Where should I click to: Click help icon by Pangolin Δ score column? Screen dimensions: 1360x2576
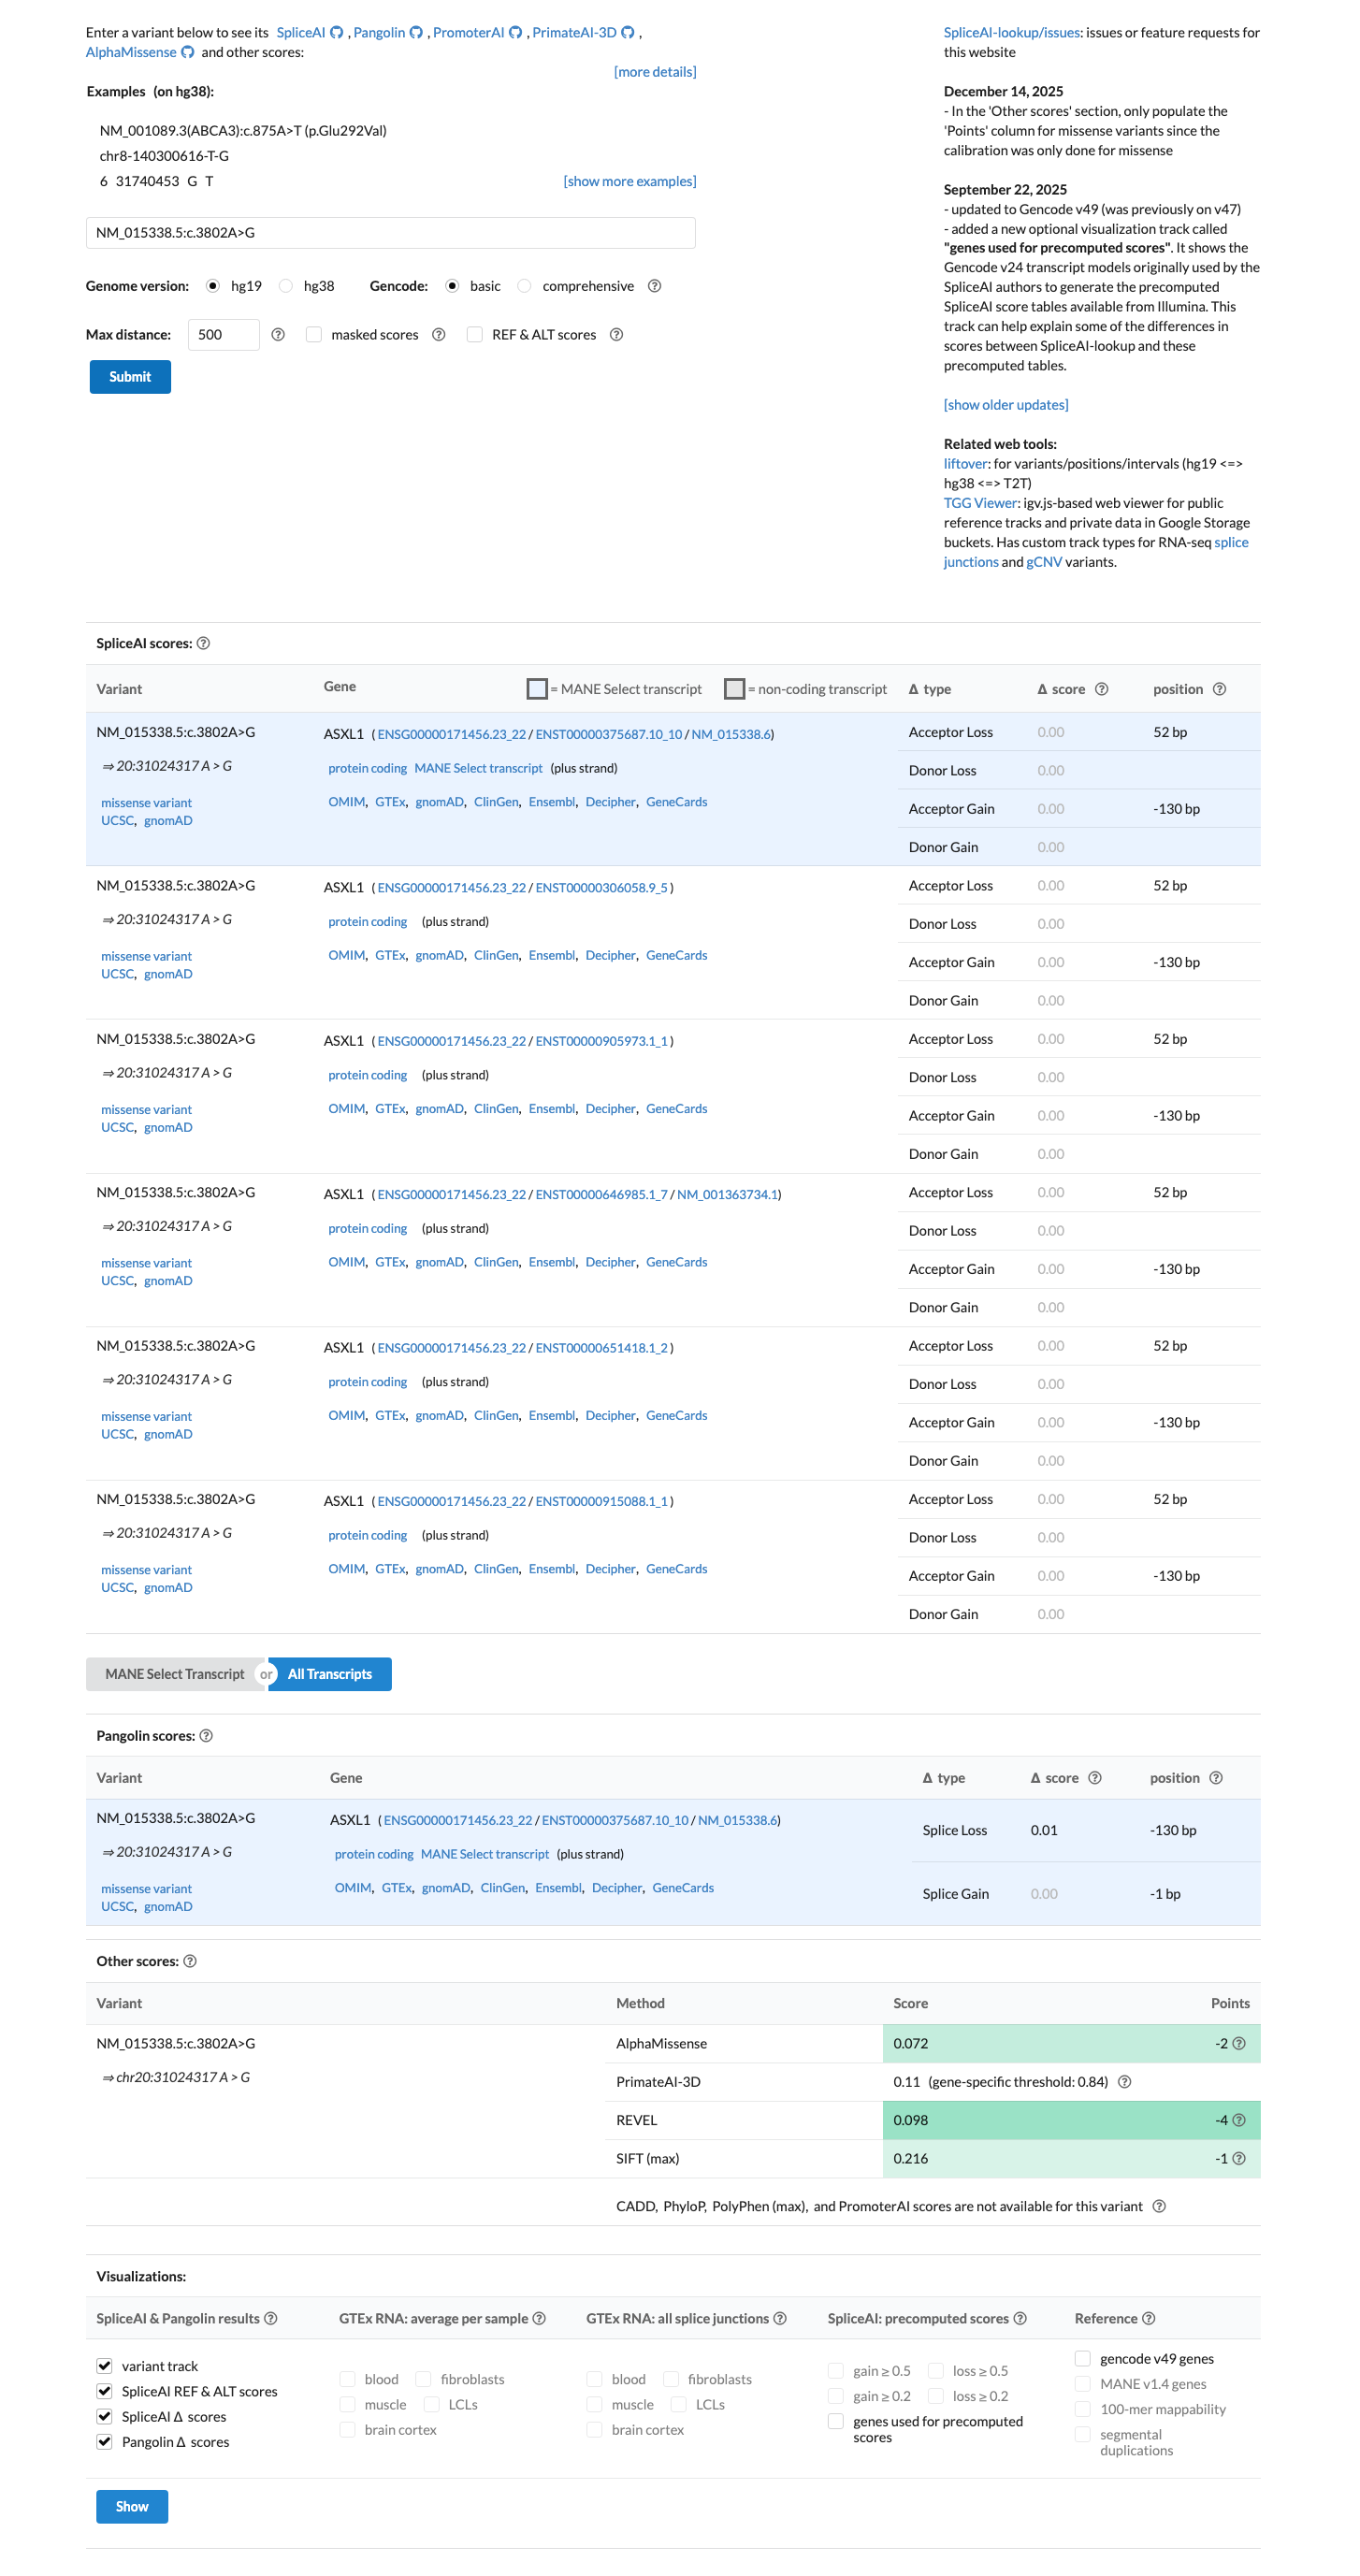point(1095,1778)
